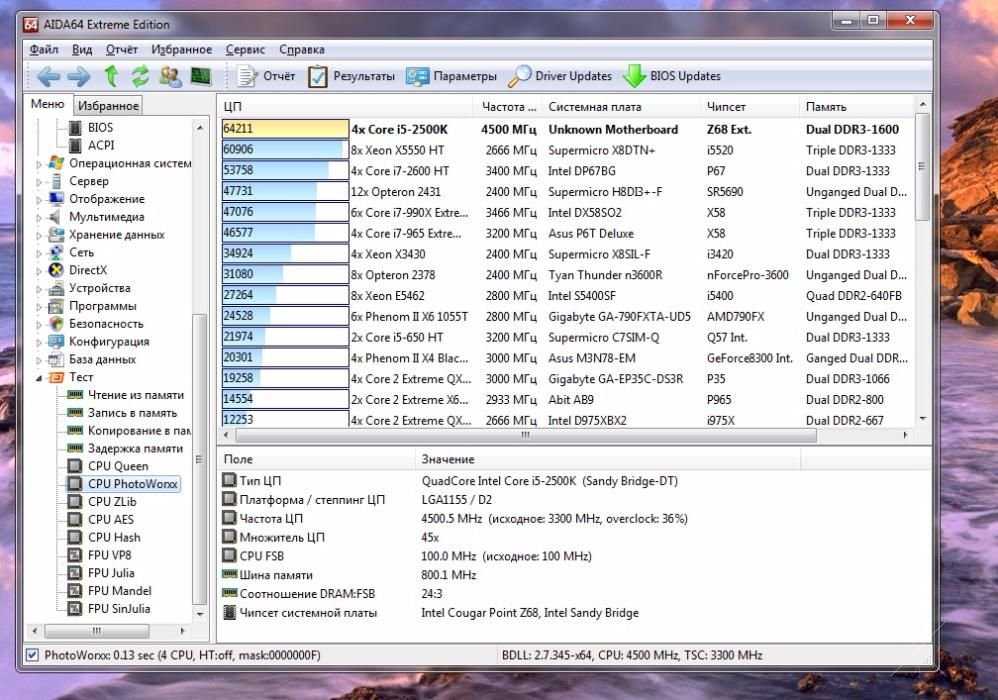The image size is (998, 700).
Task: Expand the Операционная система node
Action: (x=38, y=164)
